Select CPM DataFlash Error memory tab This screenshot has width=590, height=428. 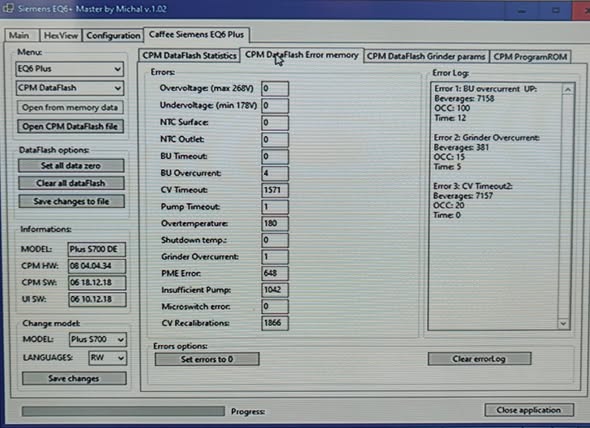pyautogui.click(x=301, y=55)
